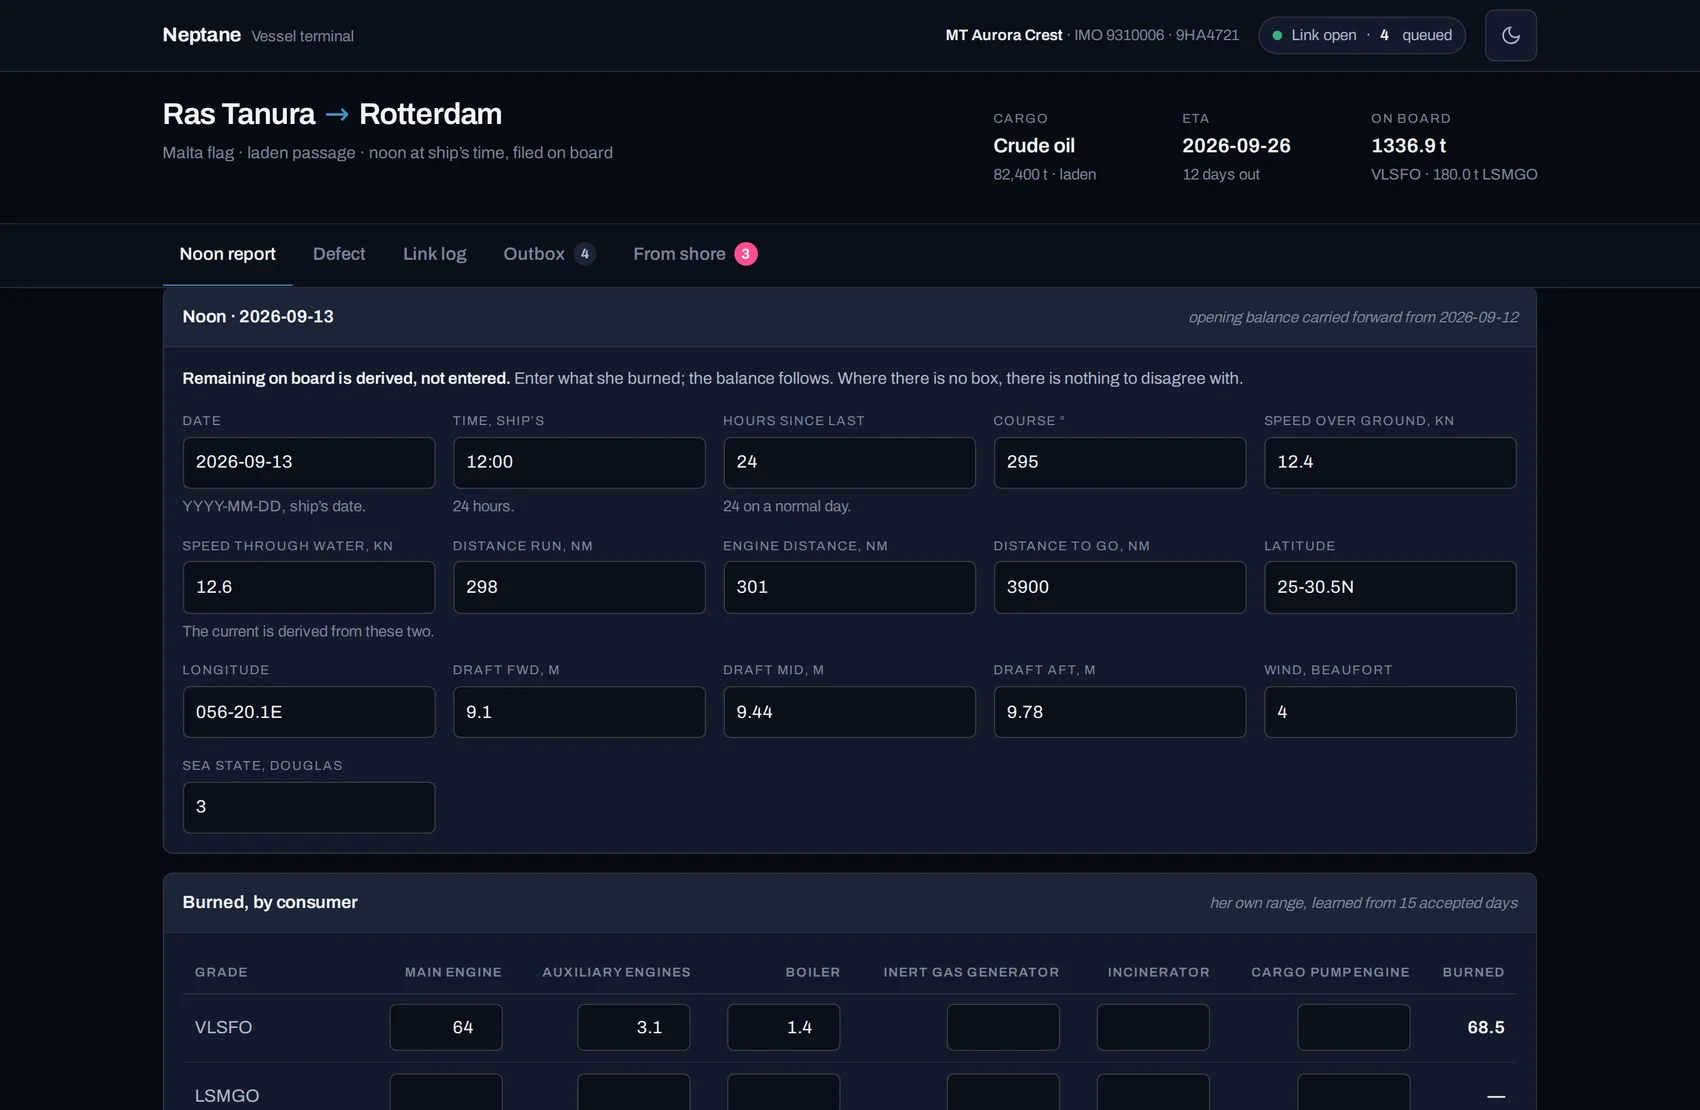1700x1110 pixels.
Task: Click the ETA value 2026-09-26
Action: coord(1236,146)
